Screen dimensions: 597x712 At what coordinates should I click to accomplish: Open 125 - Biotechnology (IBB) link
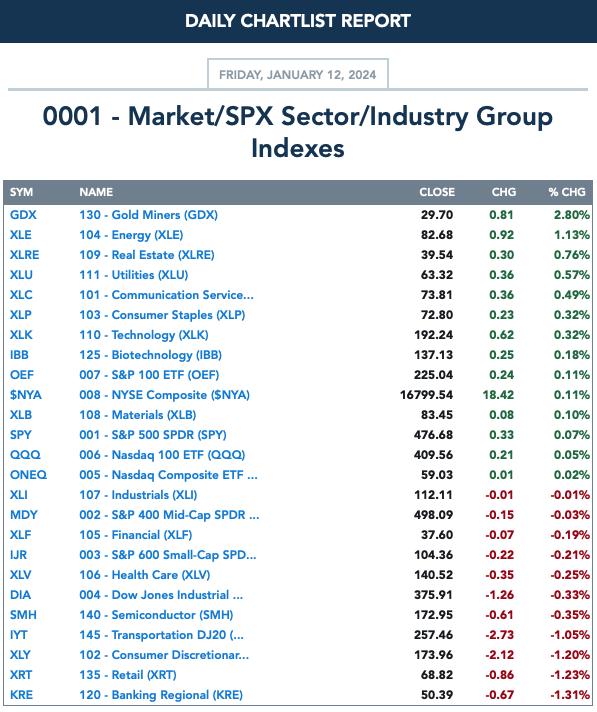click(x=150, y=355)
